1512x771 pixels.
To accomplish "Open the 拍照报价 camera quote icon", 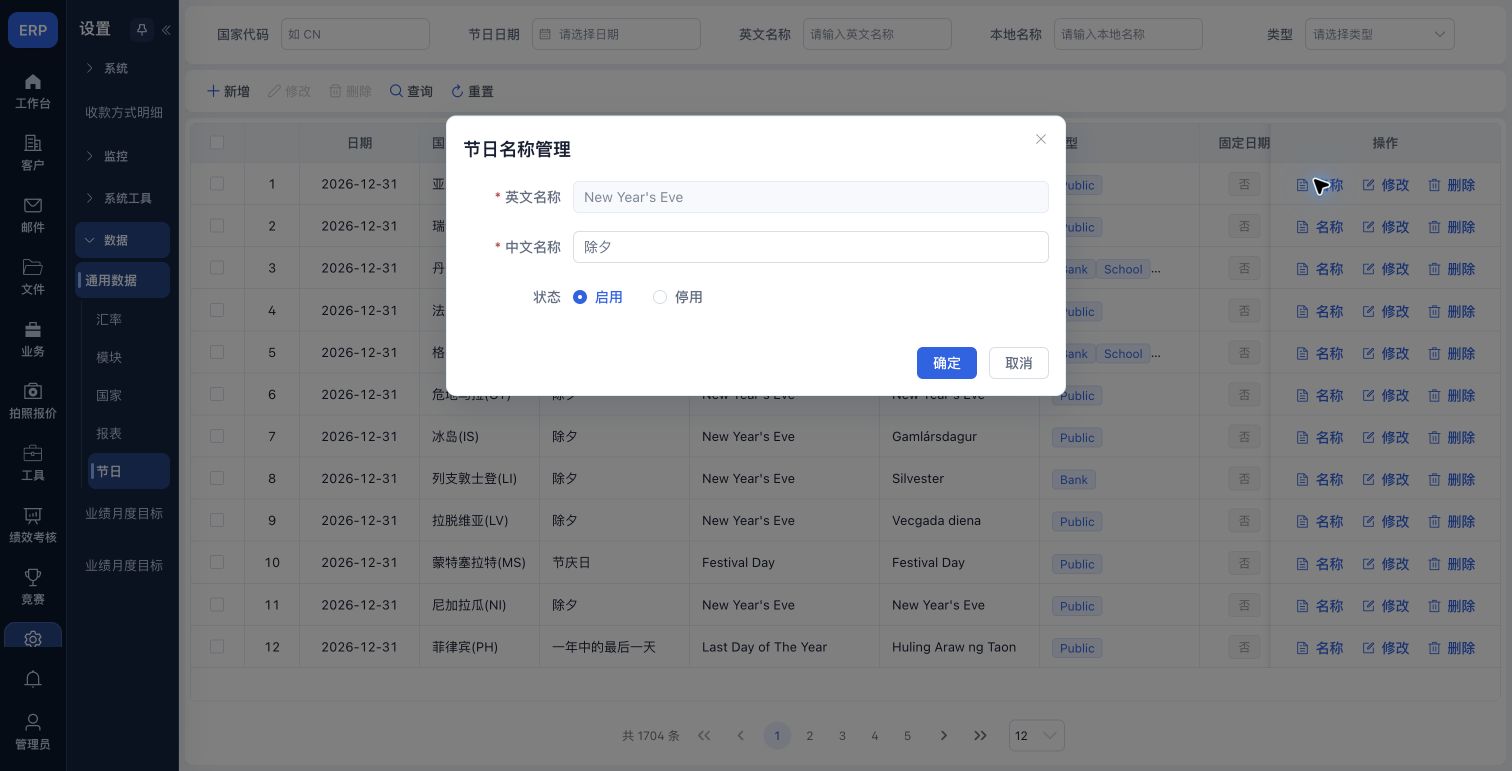I will tap(33, 401).
